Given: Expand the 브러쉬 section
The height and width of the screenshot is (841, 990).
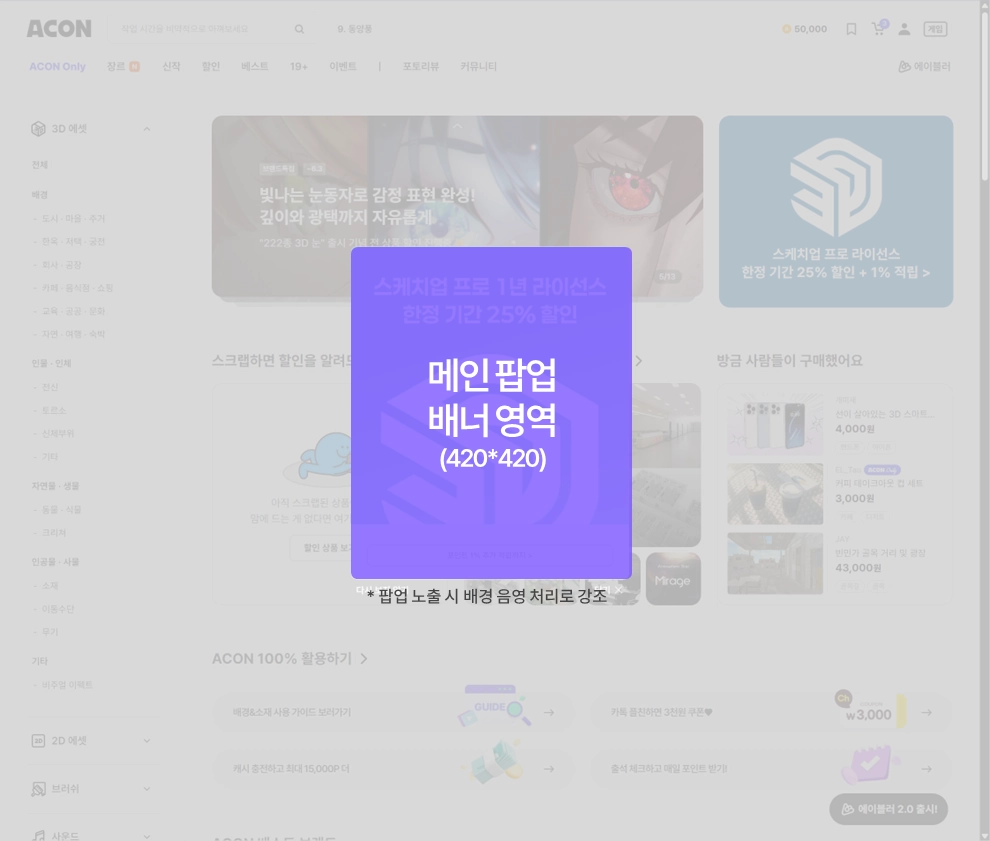Looking at the screenshot, I should (x=146, y=789).
